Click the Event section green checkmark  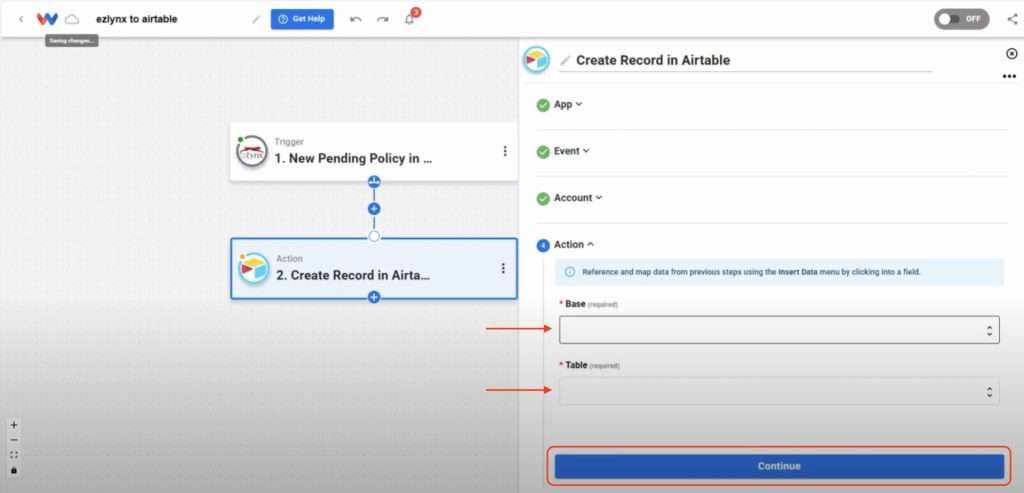[543, 151]
